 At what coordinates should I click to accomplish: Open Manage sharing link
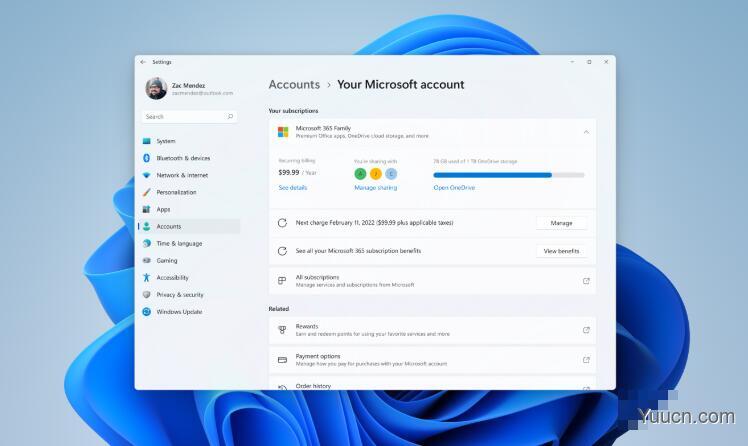click(375, 187)
